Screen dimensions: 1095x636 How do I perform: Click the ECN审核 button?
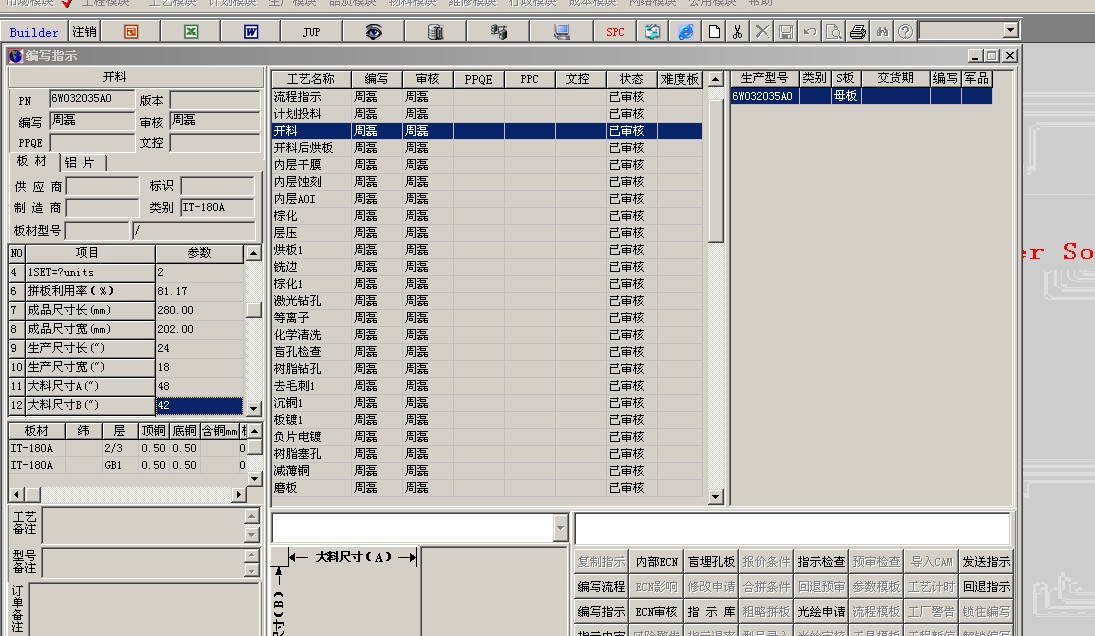click(x=656, y=612)
